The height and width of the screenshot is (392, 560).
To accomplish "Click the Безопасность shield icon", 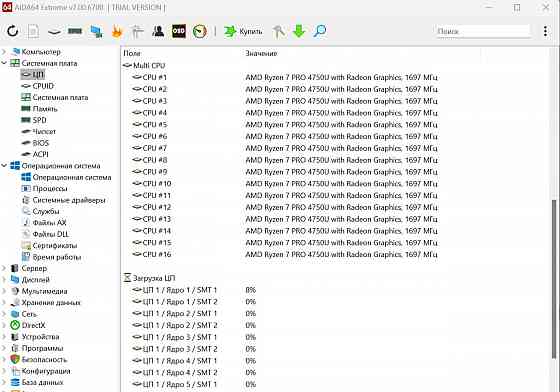I will pos(15,360).
